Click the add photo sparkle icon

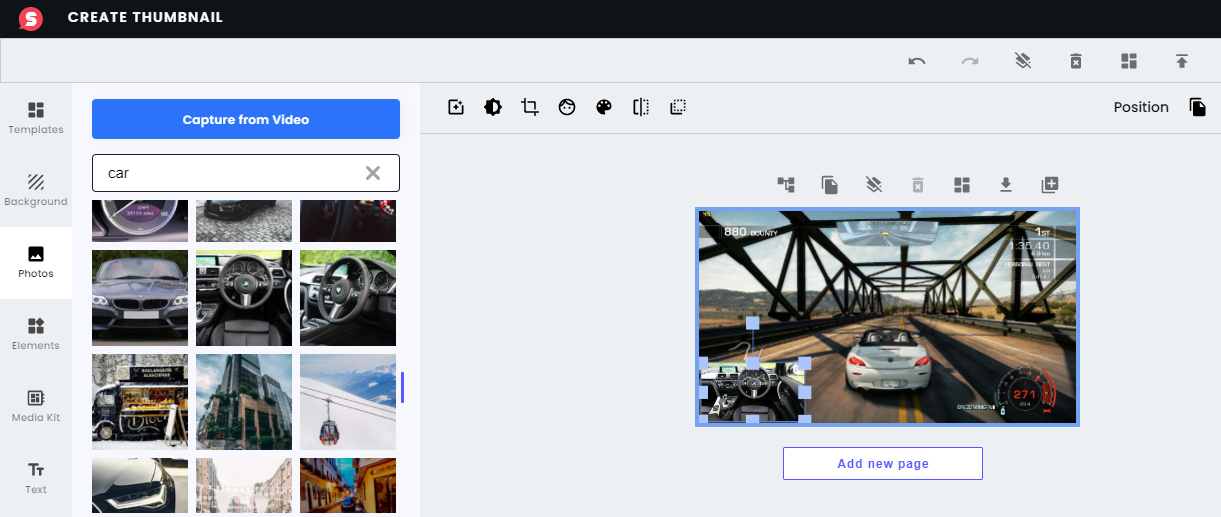[456, 107]
